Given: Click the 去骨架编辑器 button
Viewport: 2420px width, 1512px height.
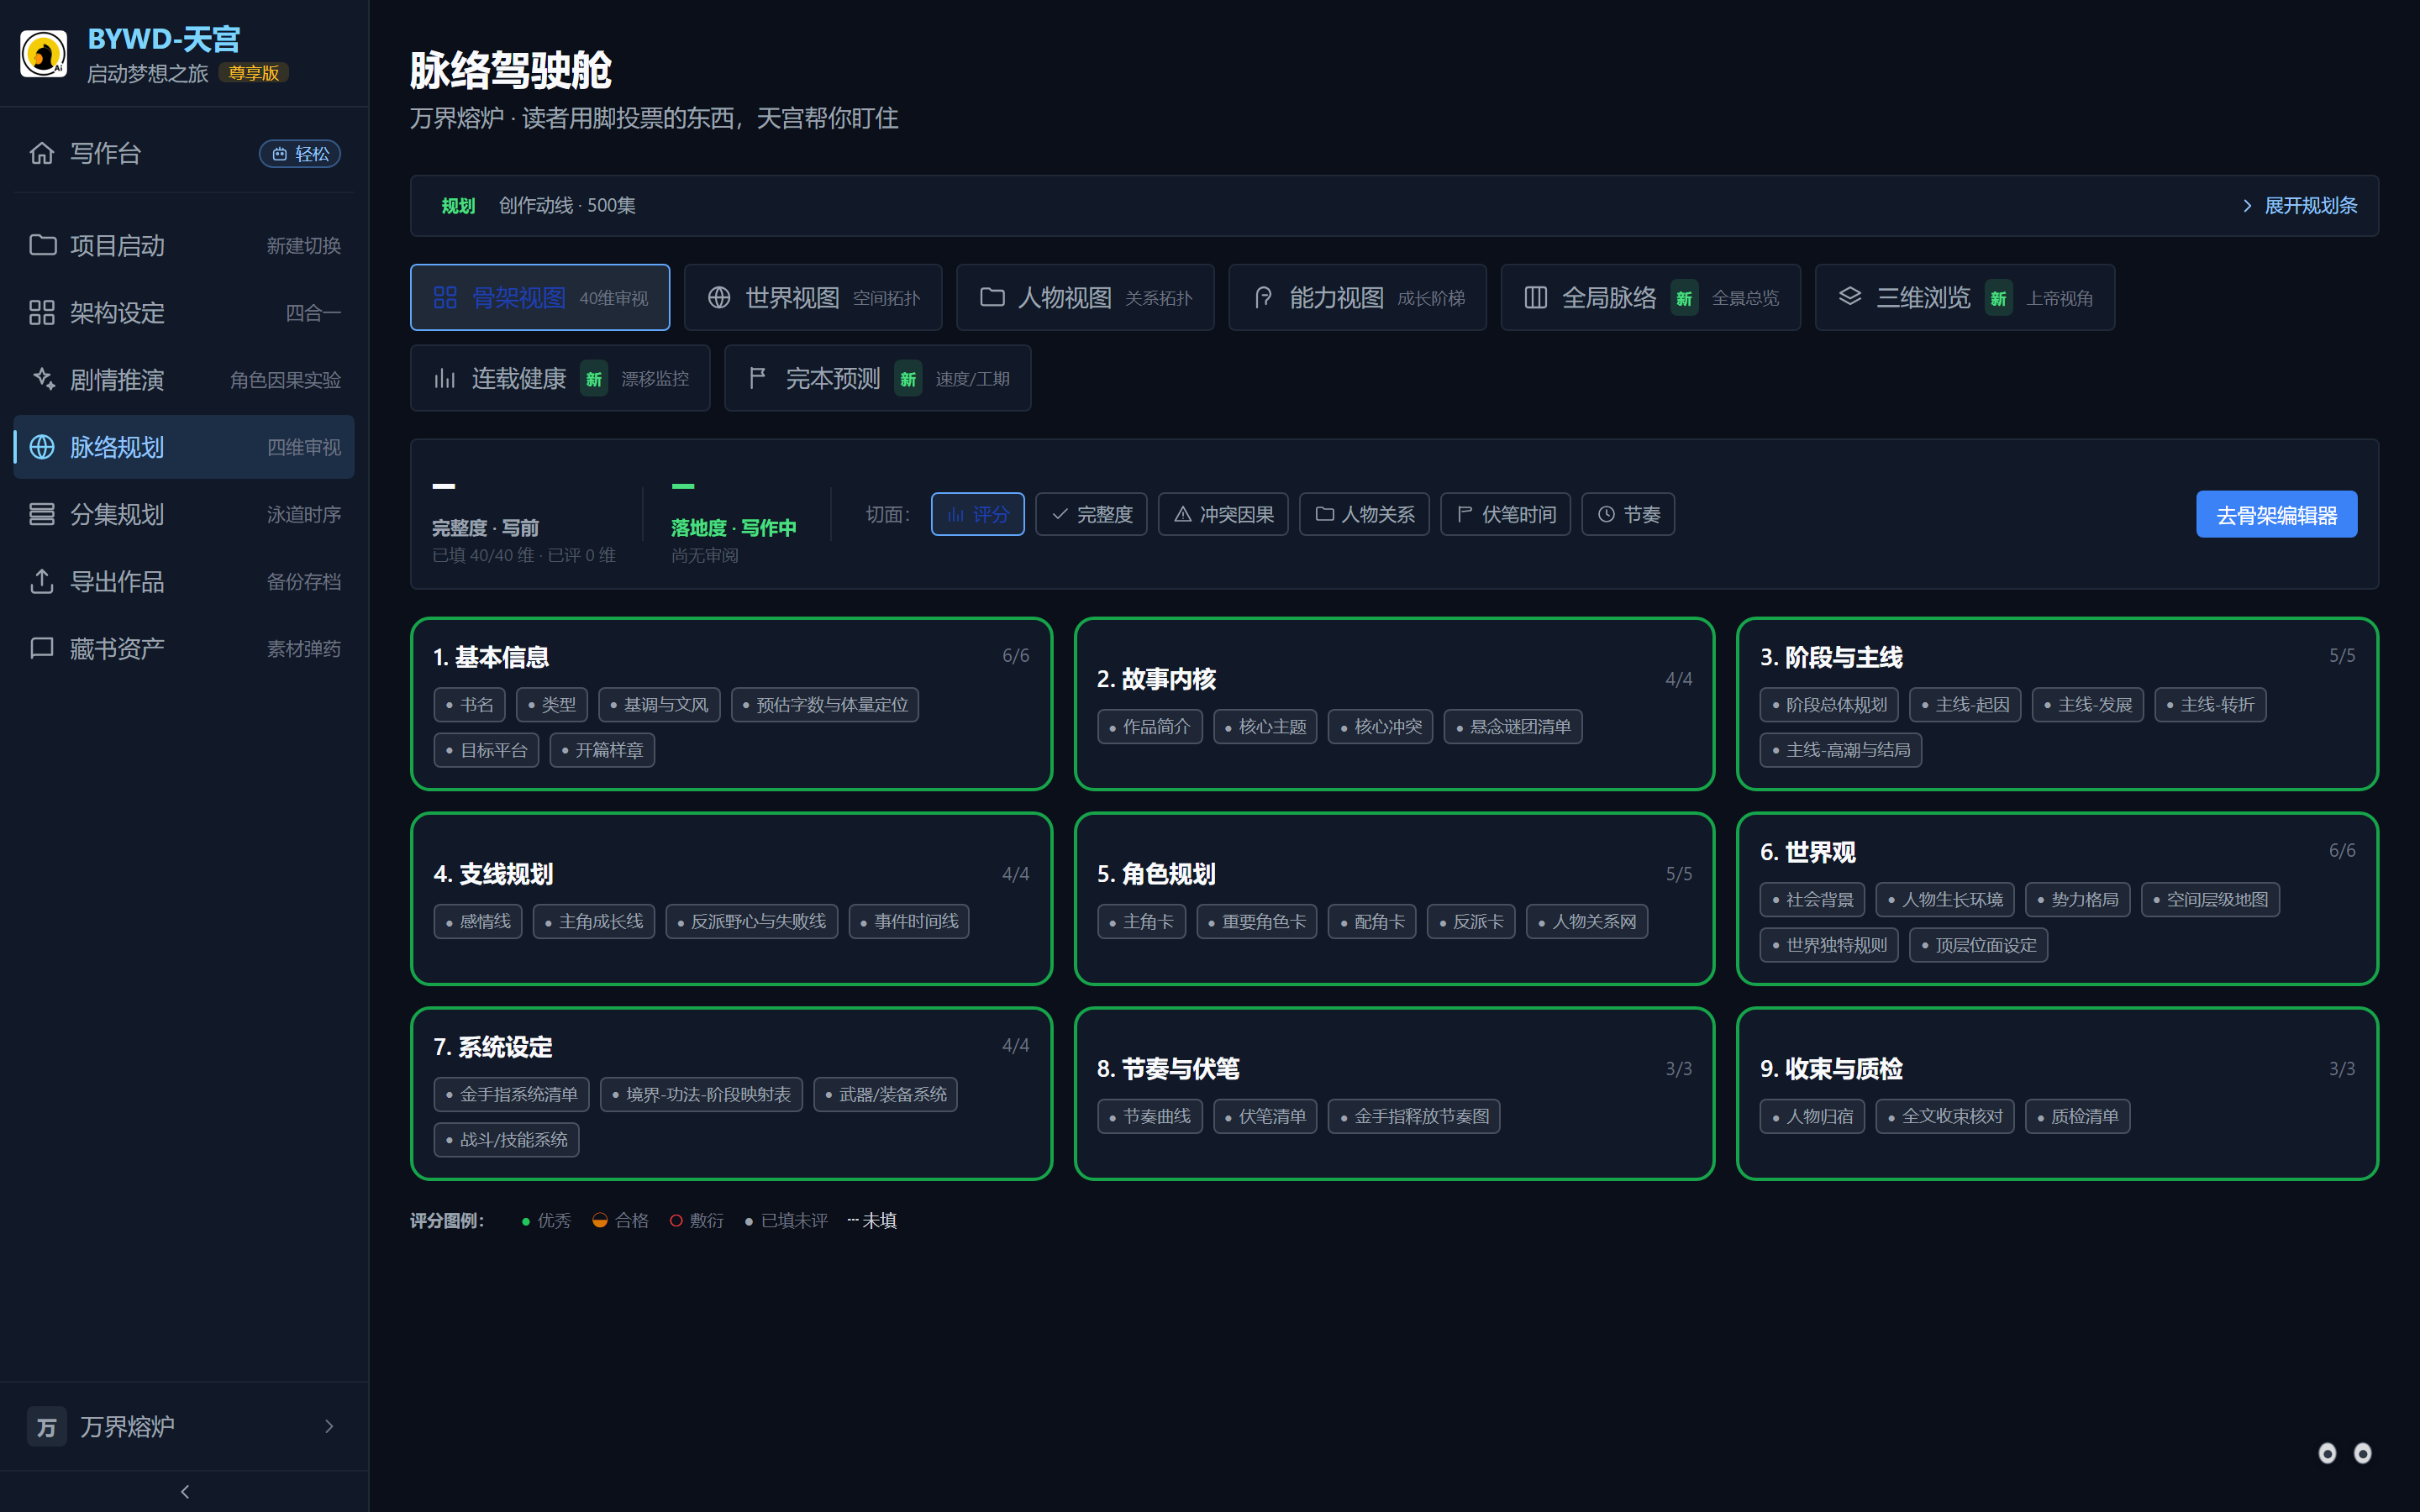Looking at the screenshot, I should click(2276, 515).
